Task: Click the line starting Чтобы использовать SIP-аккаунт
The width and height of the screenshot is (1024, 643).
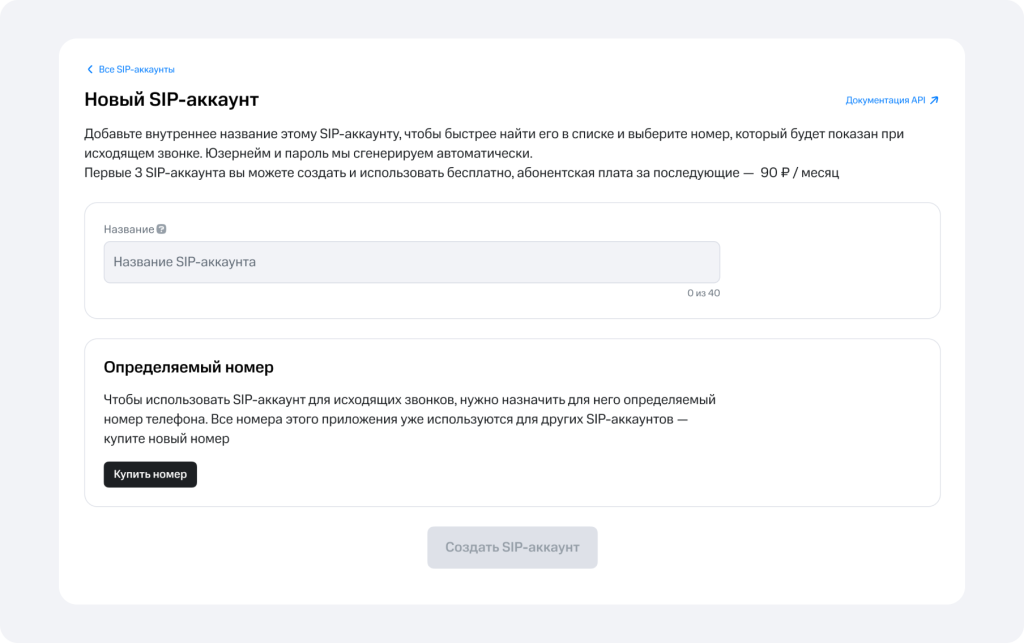Action: pos(409,400)
